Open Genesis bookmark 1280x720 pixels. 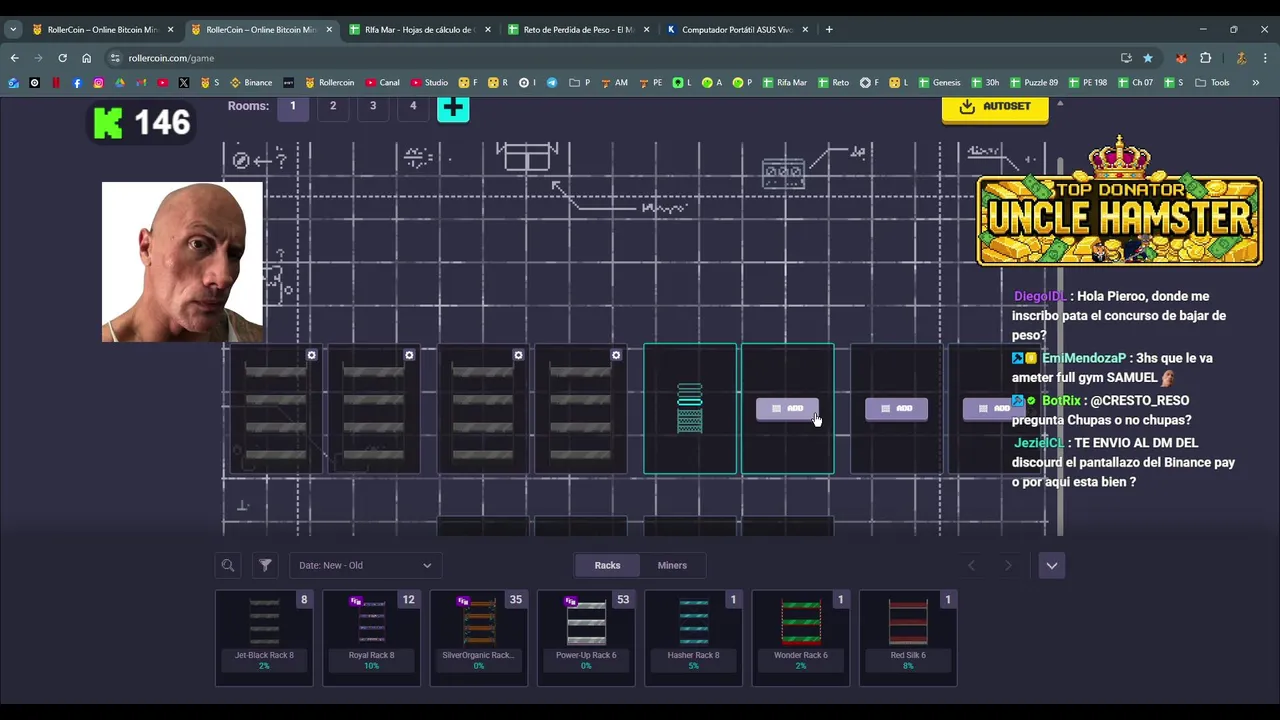(938, 83)
